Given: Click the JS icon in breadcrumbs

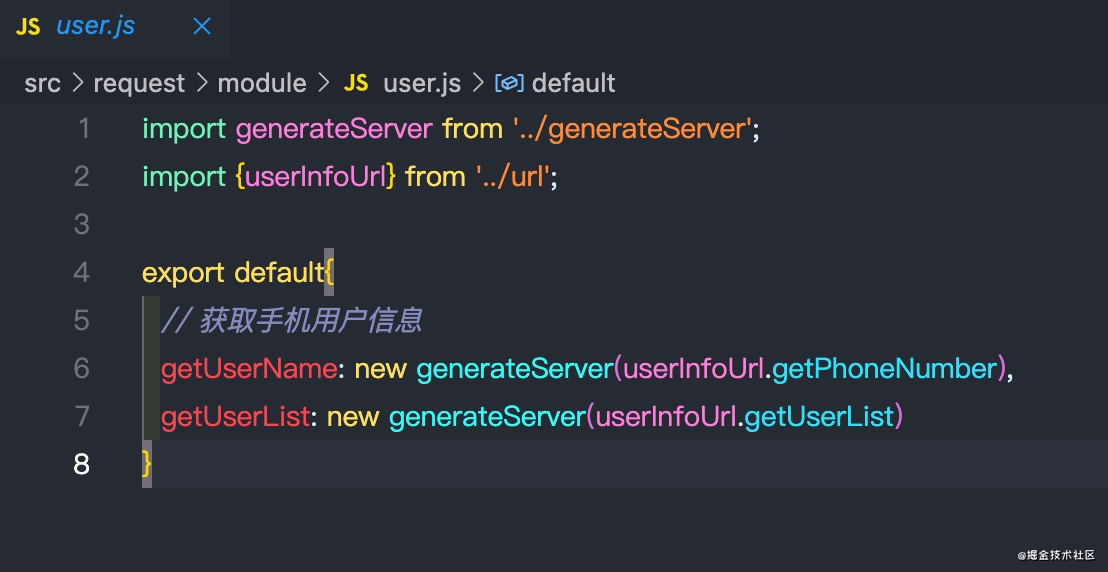Looking at the screenshot, I should (x=356, y=83).
